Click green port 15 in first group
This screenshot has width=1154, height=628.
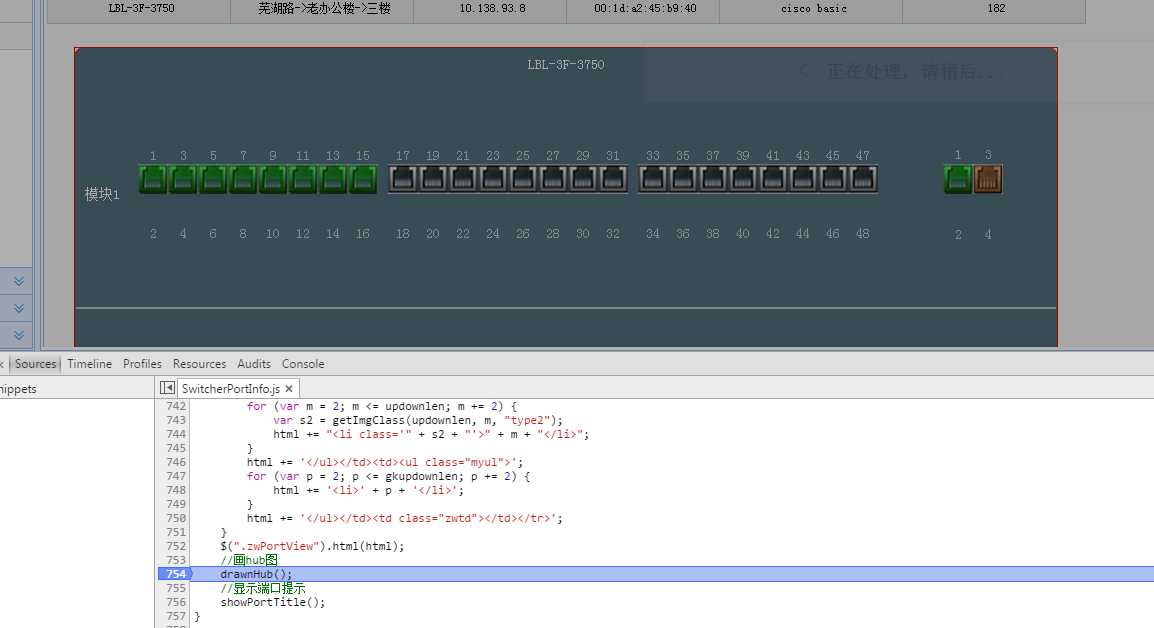(363, 179)
